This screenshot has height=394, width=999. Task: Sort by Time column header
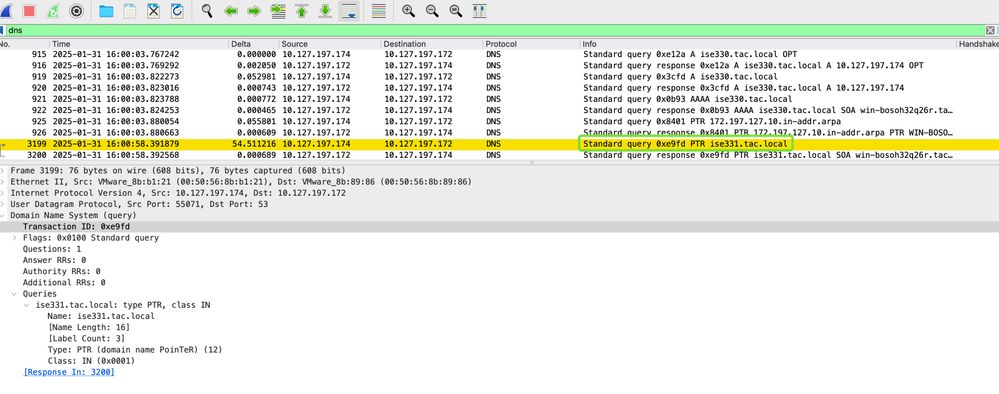[x=139, y=44]
